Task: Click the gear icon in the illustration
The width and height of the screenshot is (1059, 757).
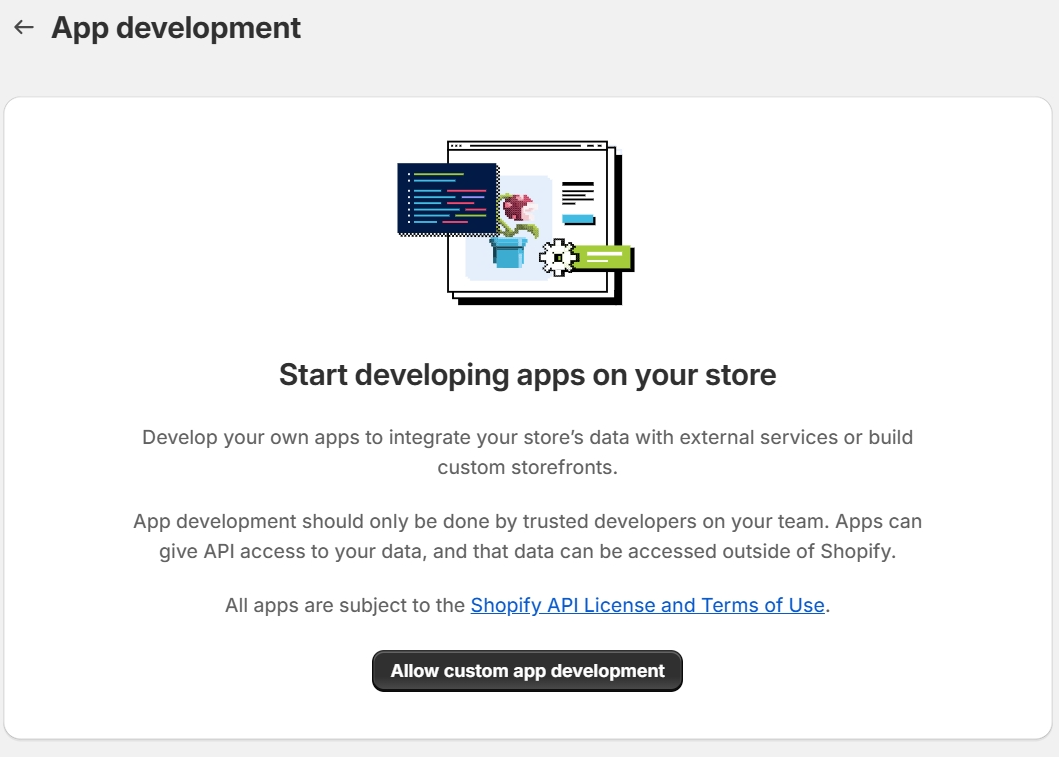Action: (x=557, y=258)
